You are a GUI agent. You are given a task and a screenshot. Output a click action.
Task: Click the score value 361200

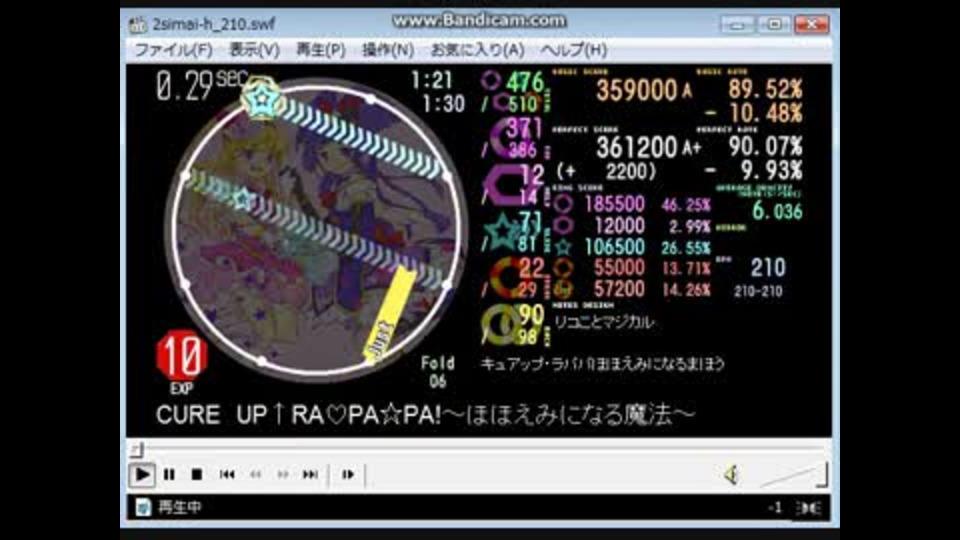[636, 148]
